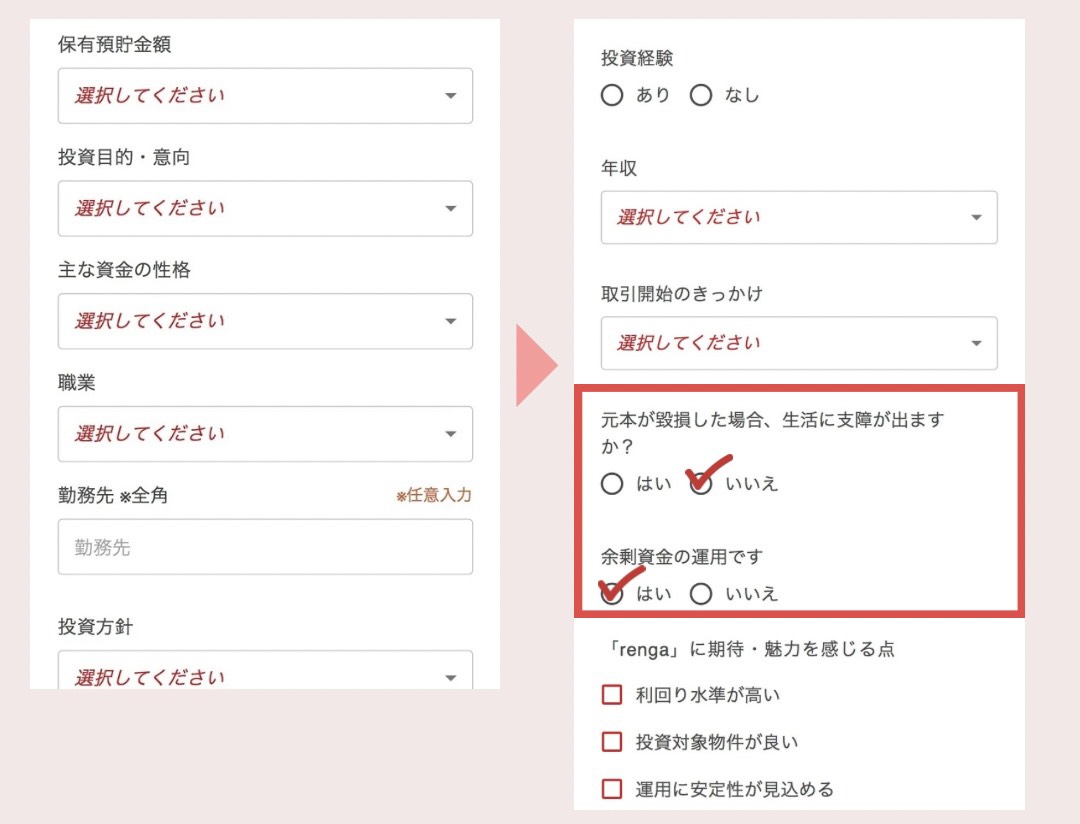Click the caret icon in 職業 field

pos(450,434)
